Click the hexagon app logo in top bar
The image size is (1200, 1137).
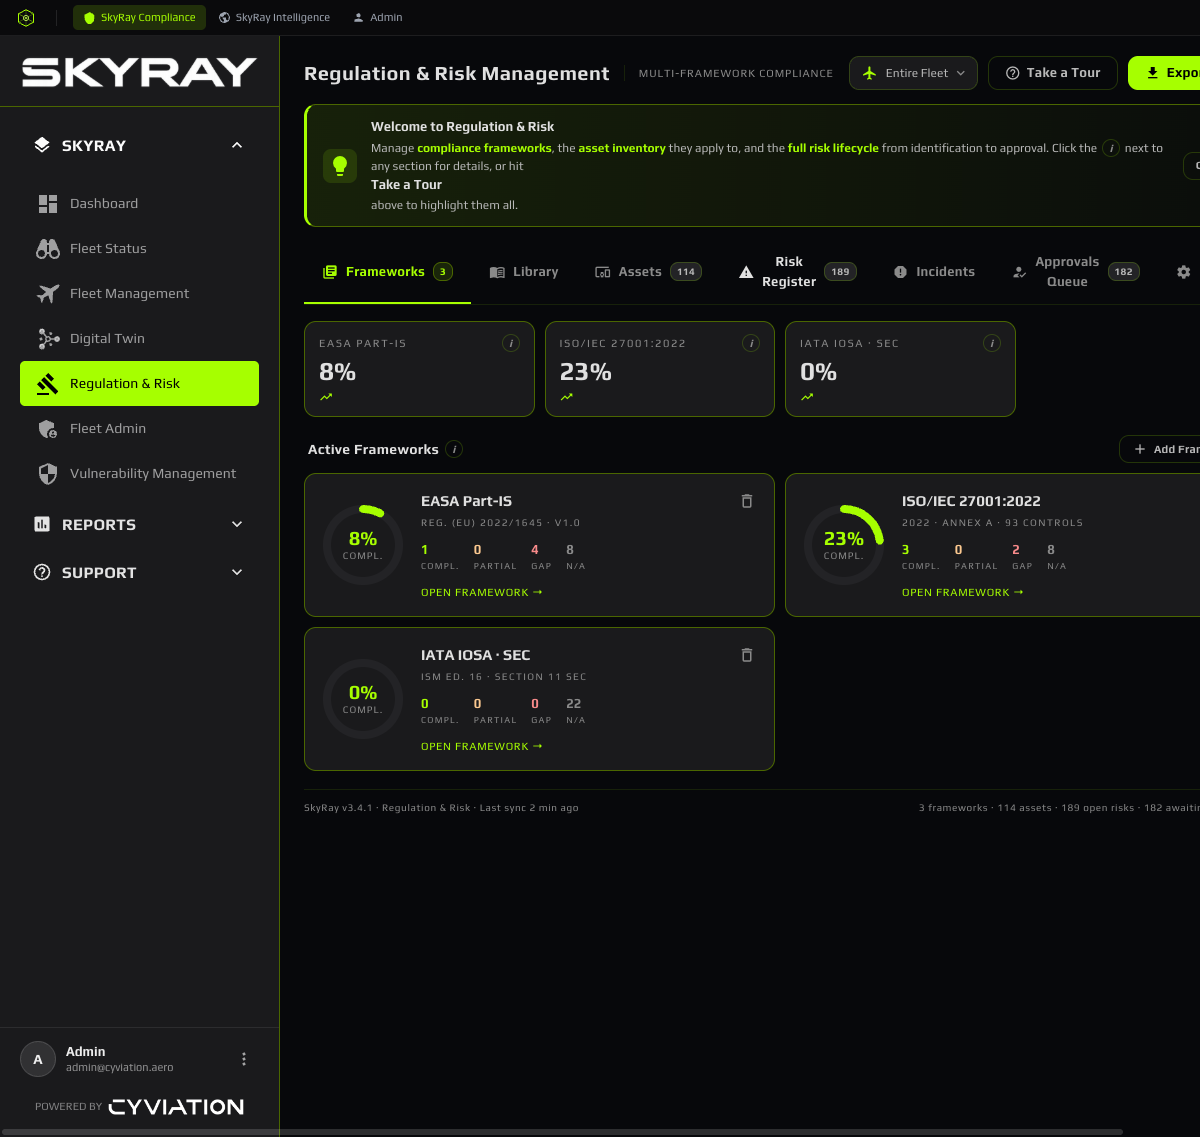click(27, 17)
